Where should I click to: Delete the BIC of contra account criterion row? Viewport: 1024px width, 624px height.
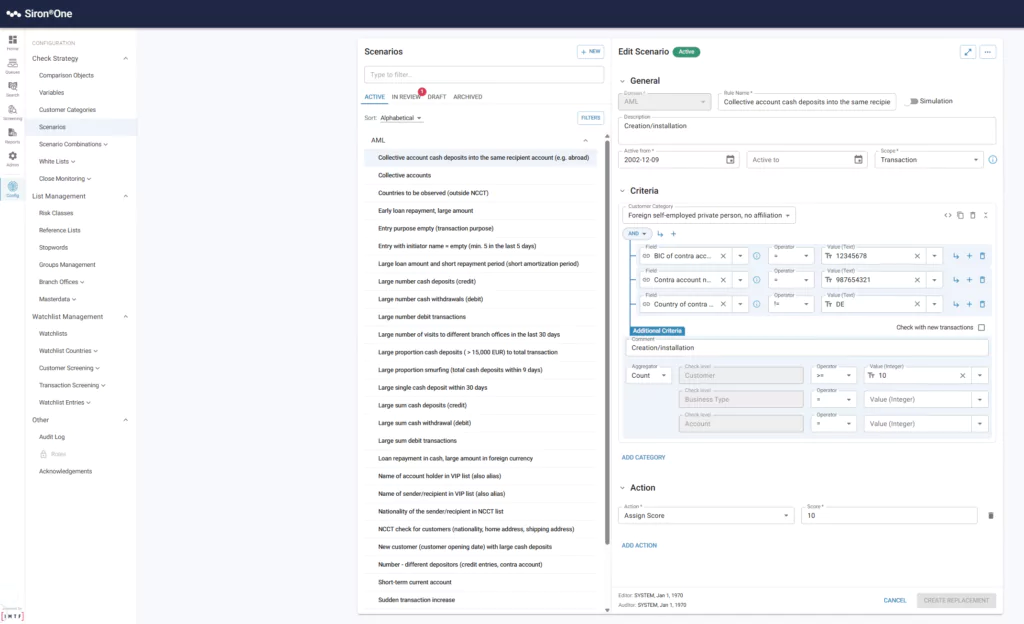[x=982, y=256]
